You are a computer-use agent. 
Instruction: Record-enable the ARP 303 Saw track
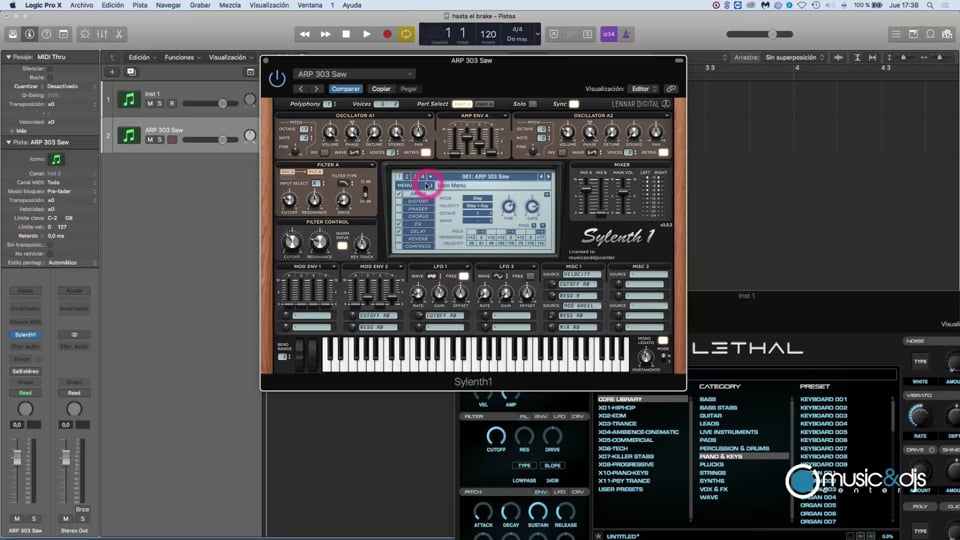[x=172, y=140]
